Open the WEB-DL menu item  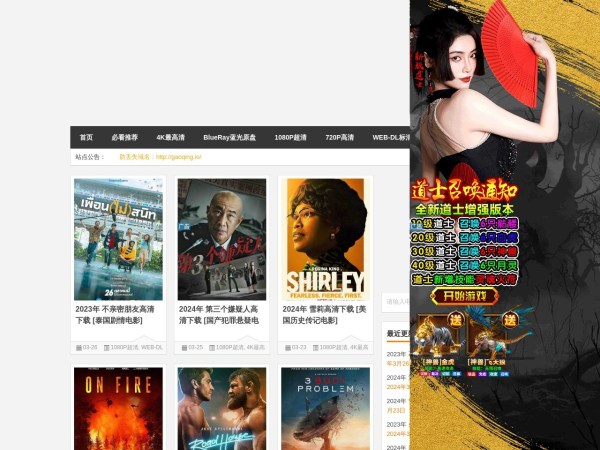point(391,137)
